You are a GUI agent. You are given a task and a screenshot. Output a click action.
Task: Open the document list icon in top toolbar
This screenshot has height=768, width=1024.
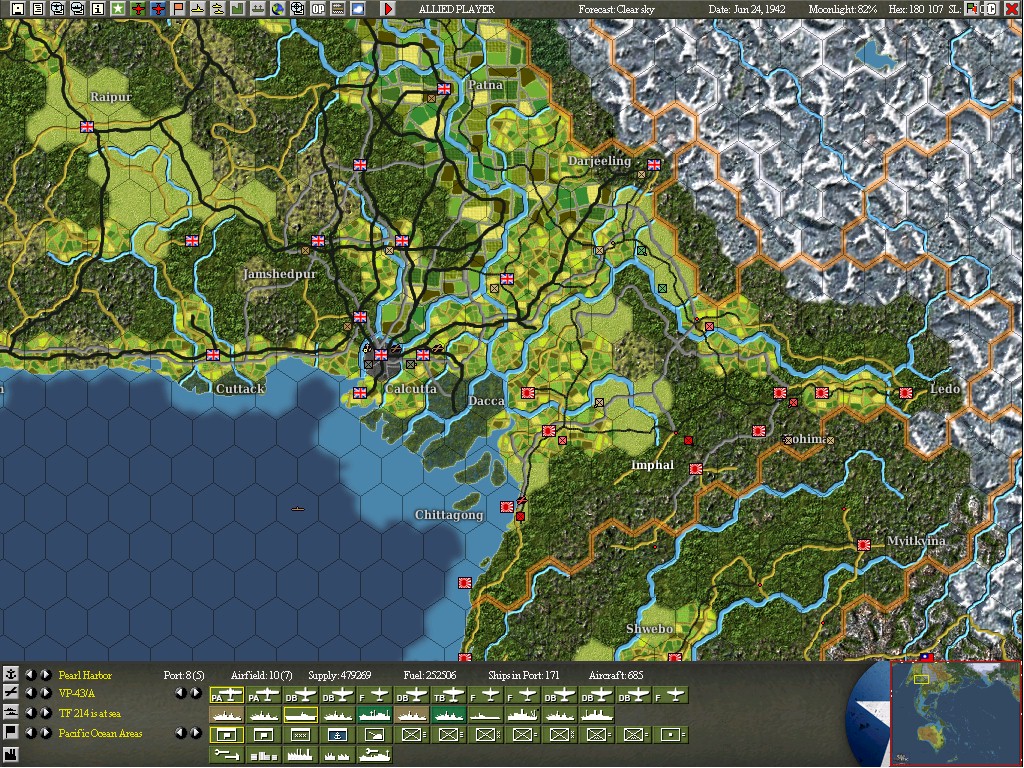[x=38, y=8]
